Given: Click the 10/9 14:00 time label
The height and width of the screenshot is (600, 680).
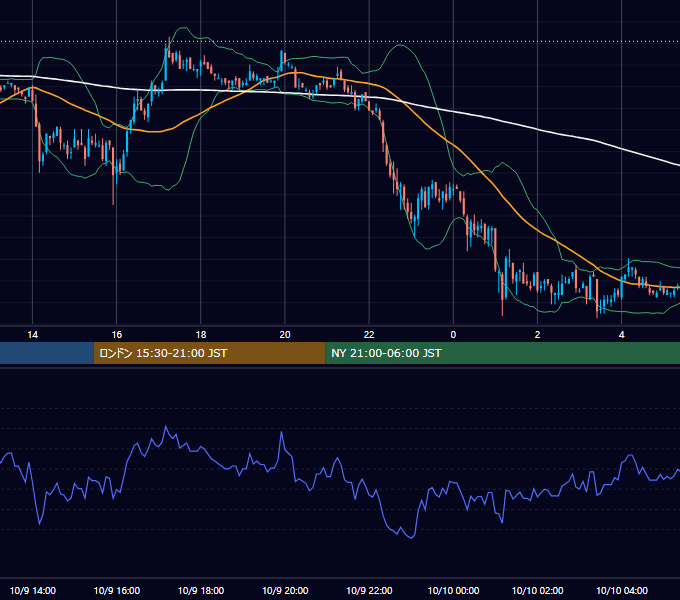Looking at the screenshot, I should (x=33, y=590).
